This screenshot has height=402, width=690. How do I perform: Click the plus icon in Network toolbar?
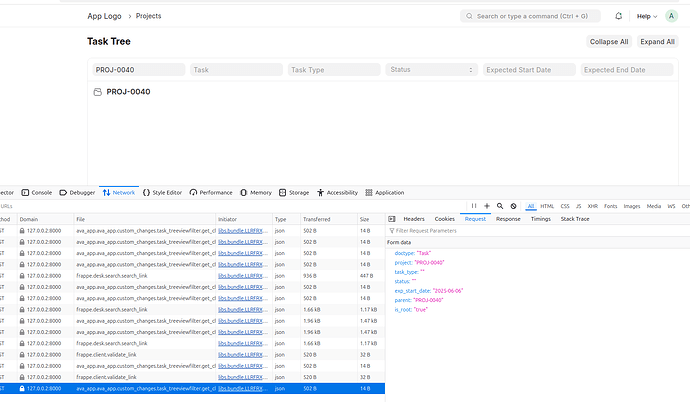pyautogui.click(x=487, y=205)
